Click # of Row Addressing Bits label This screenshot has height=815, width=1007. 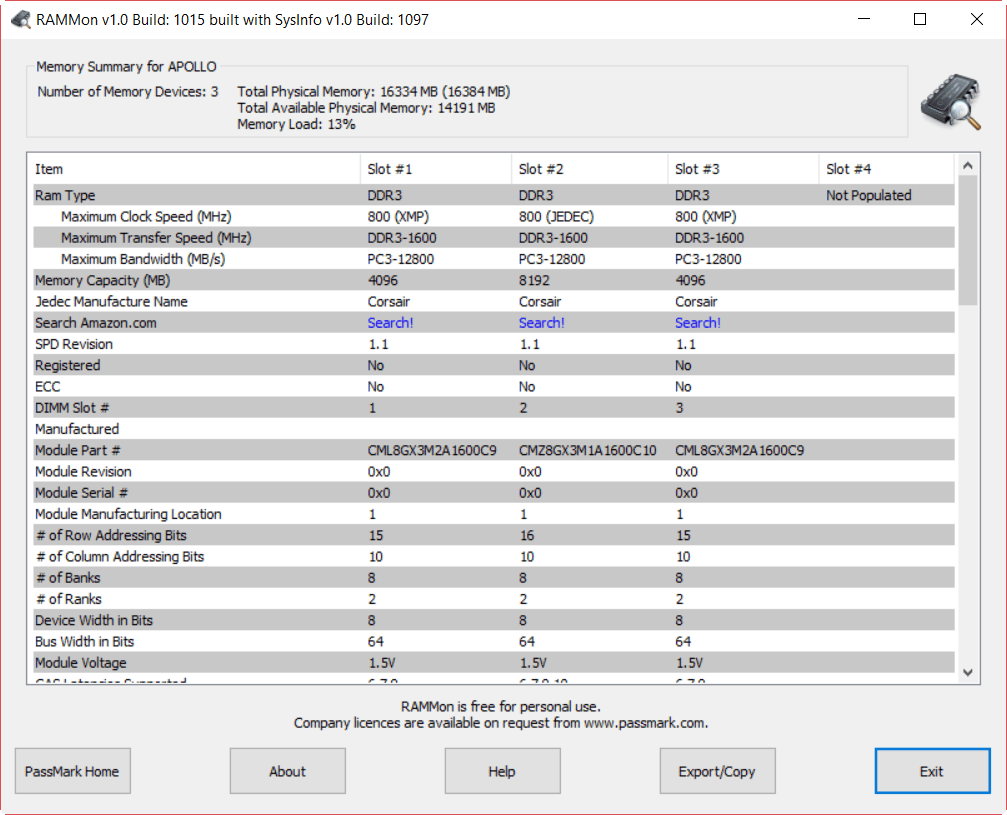[111, 534]
